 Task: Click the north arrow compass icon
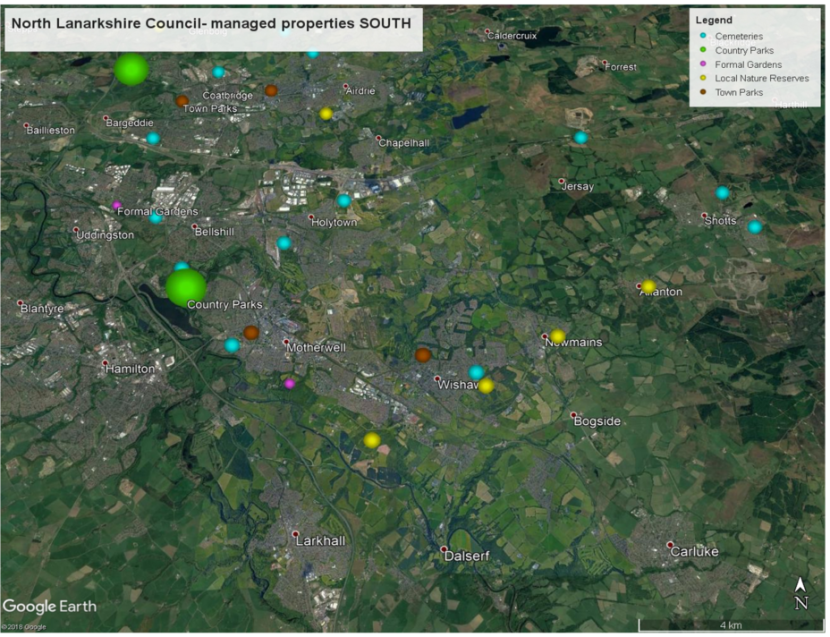[801, 593]
